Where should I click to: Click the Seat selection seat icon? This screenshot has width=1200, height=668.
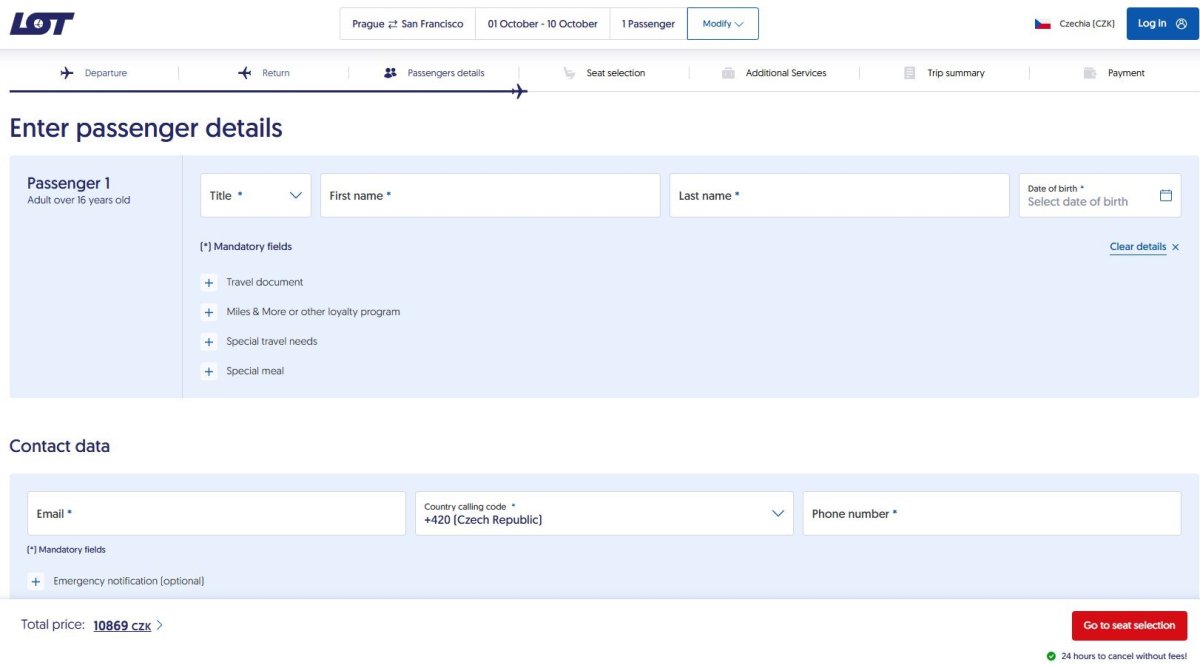coord(569,73)
